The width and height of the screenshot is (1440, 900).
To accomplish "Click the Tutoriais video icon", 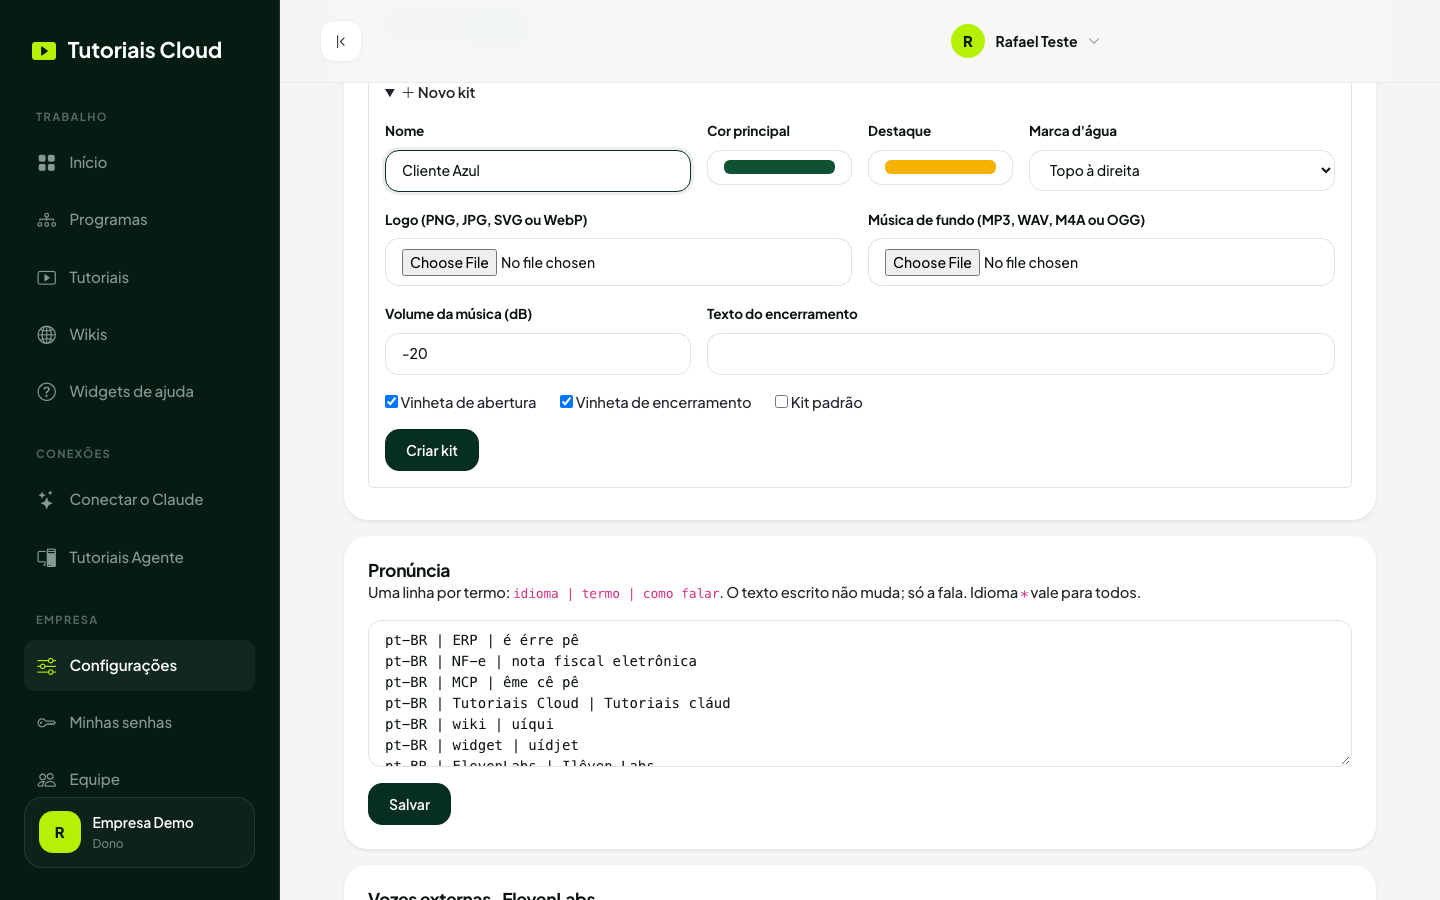I will [47, 278].
